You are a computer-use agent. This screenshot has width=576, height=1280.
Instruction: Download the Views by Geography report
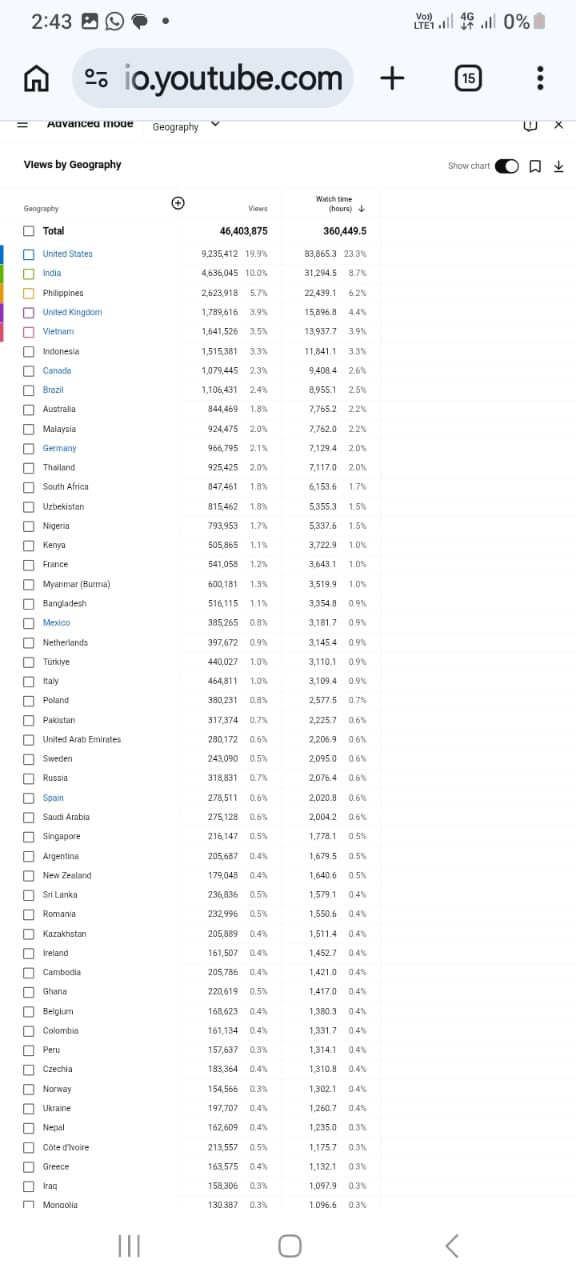pyautogui.click(x=559, y=166)
